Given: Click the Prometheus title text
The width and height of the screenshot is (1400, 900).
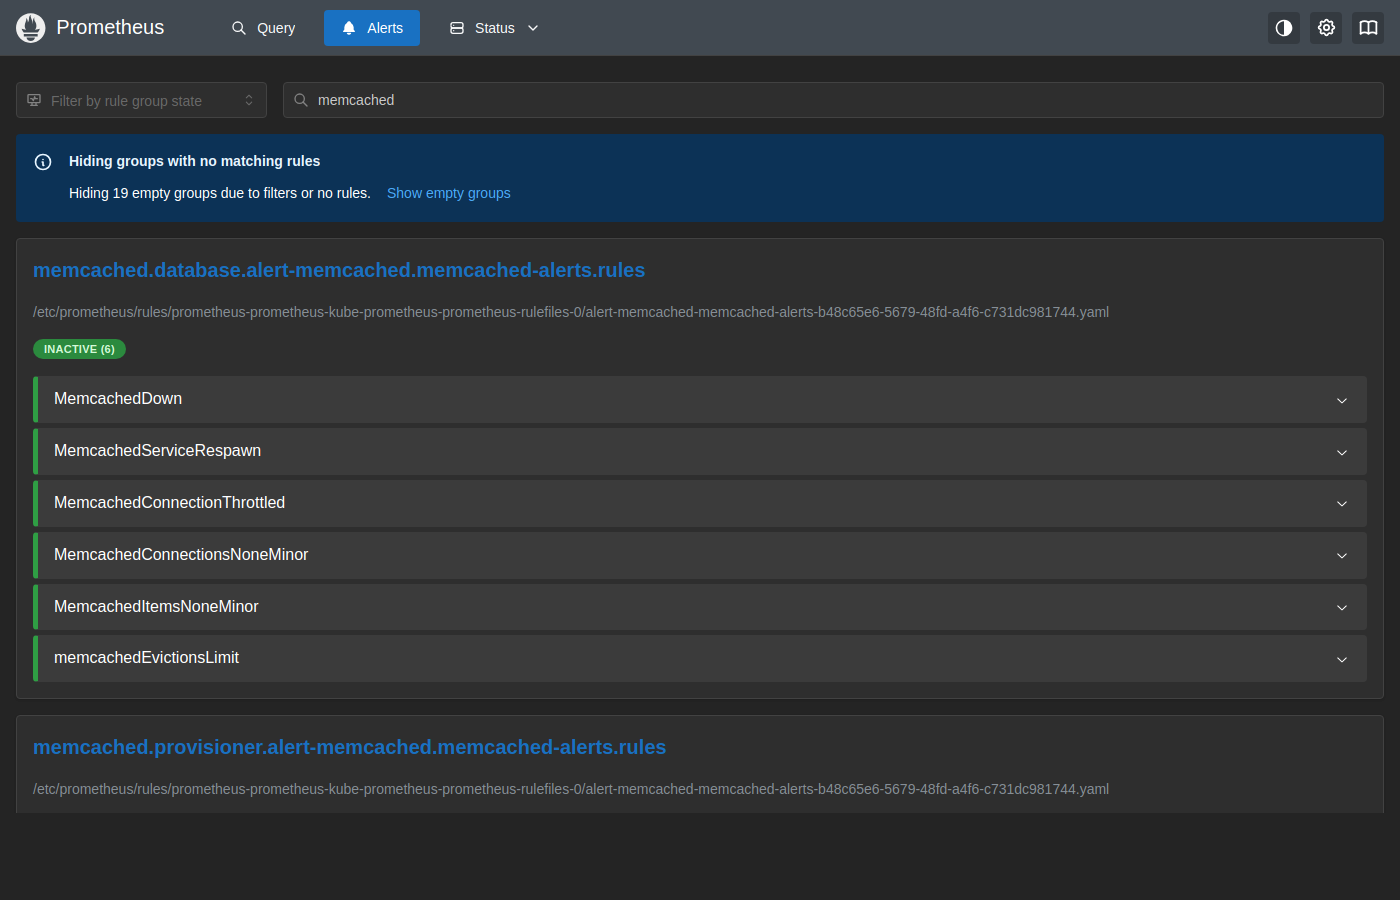Looking at the screenshot, I should point(110,28).
